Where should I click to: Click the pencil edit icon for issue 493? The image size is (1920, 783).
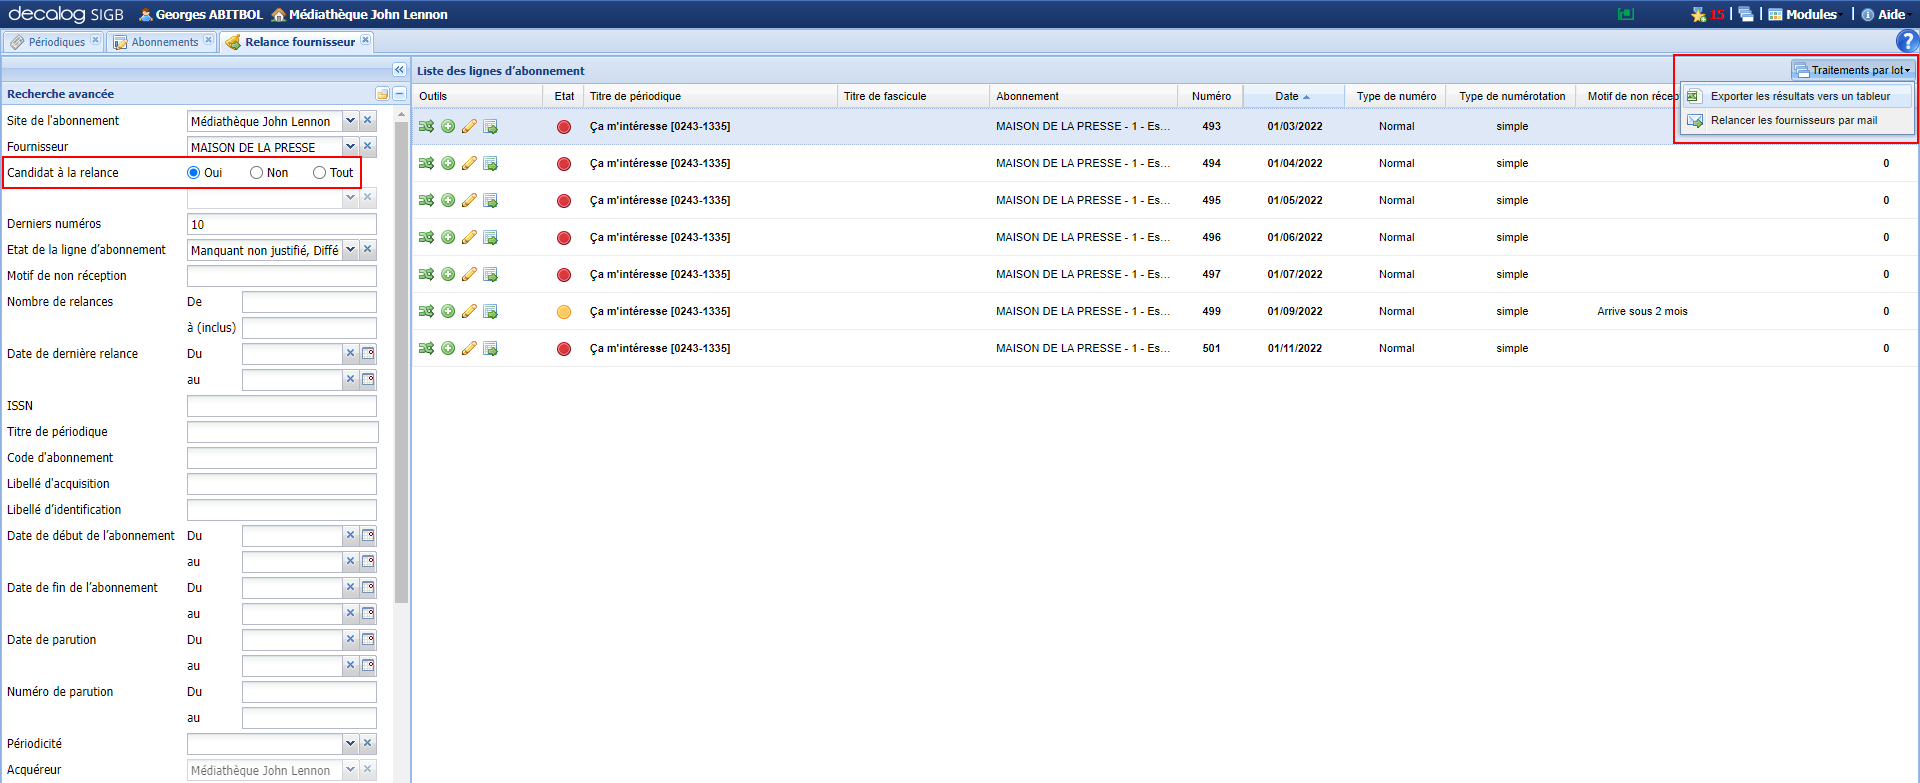pos(469,127)
